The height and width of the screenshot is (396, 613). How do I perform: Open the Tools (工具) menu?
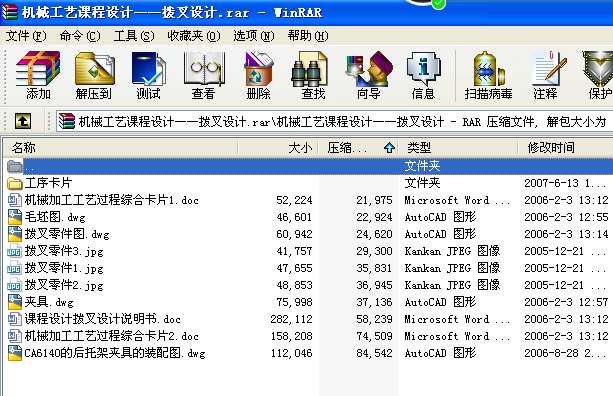(x=134, y=36)
